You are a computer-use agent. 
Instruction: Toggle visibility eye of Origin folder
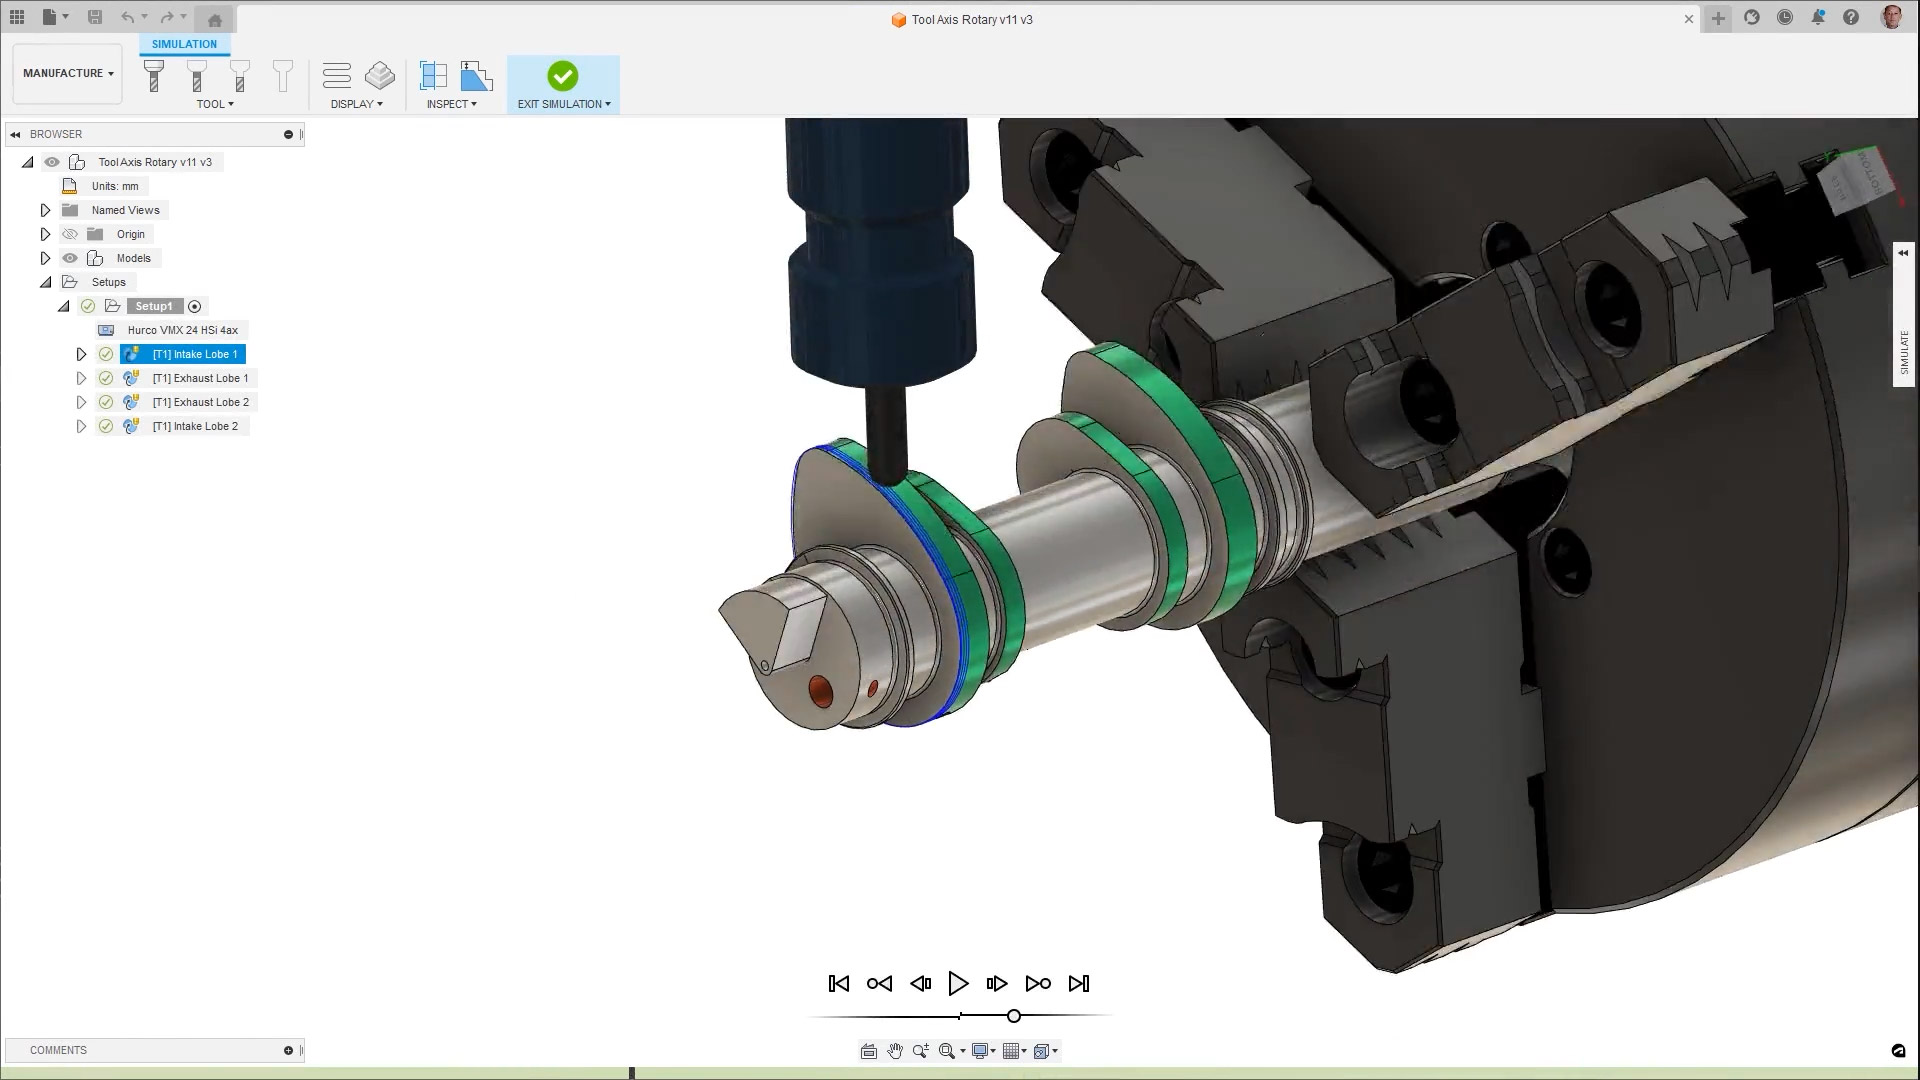[x=70, y=234]
